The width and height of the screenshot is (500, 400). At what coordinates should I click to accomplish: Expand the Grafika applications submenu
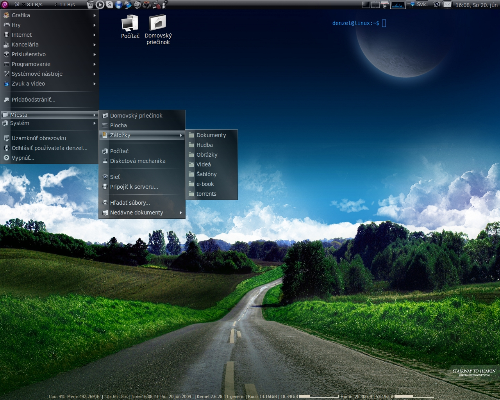(x=50, y=15)
